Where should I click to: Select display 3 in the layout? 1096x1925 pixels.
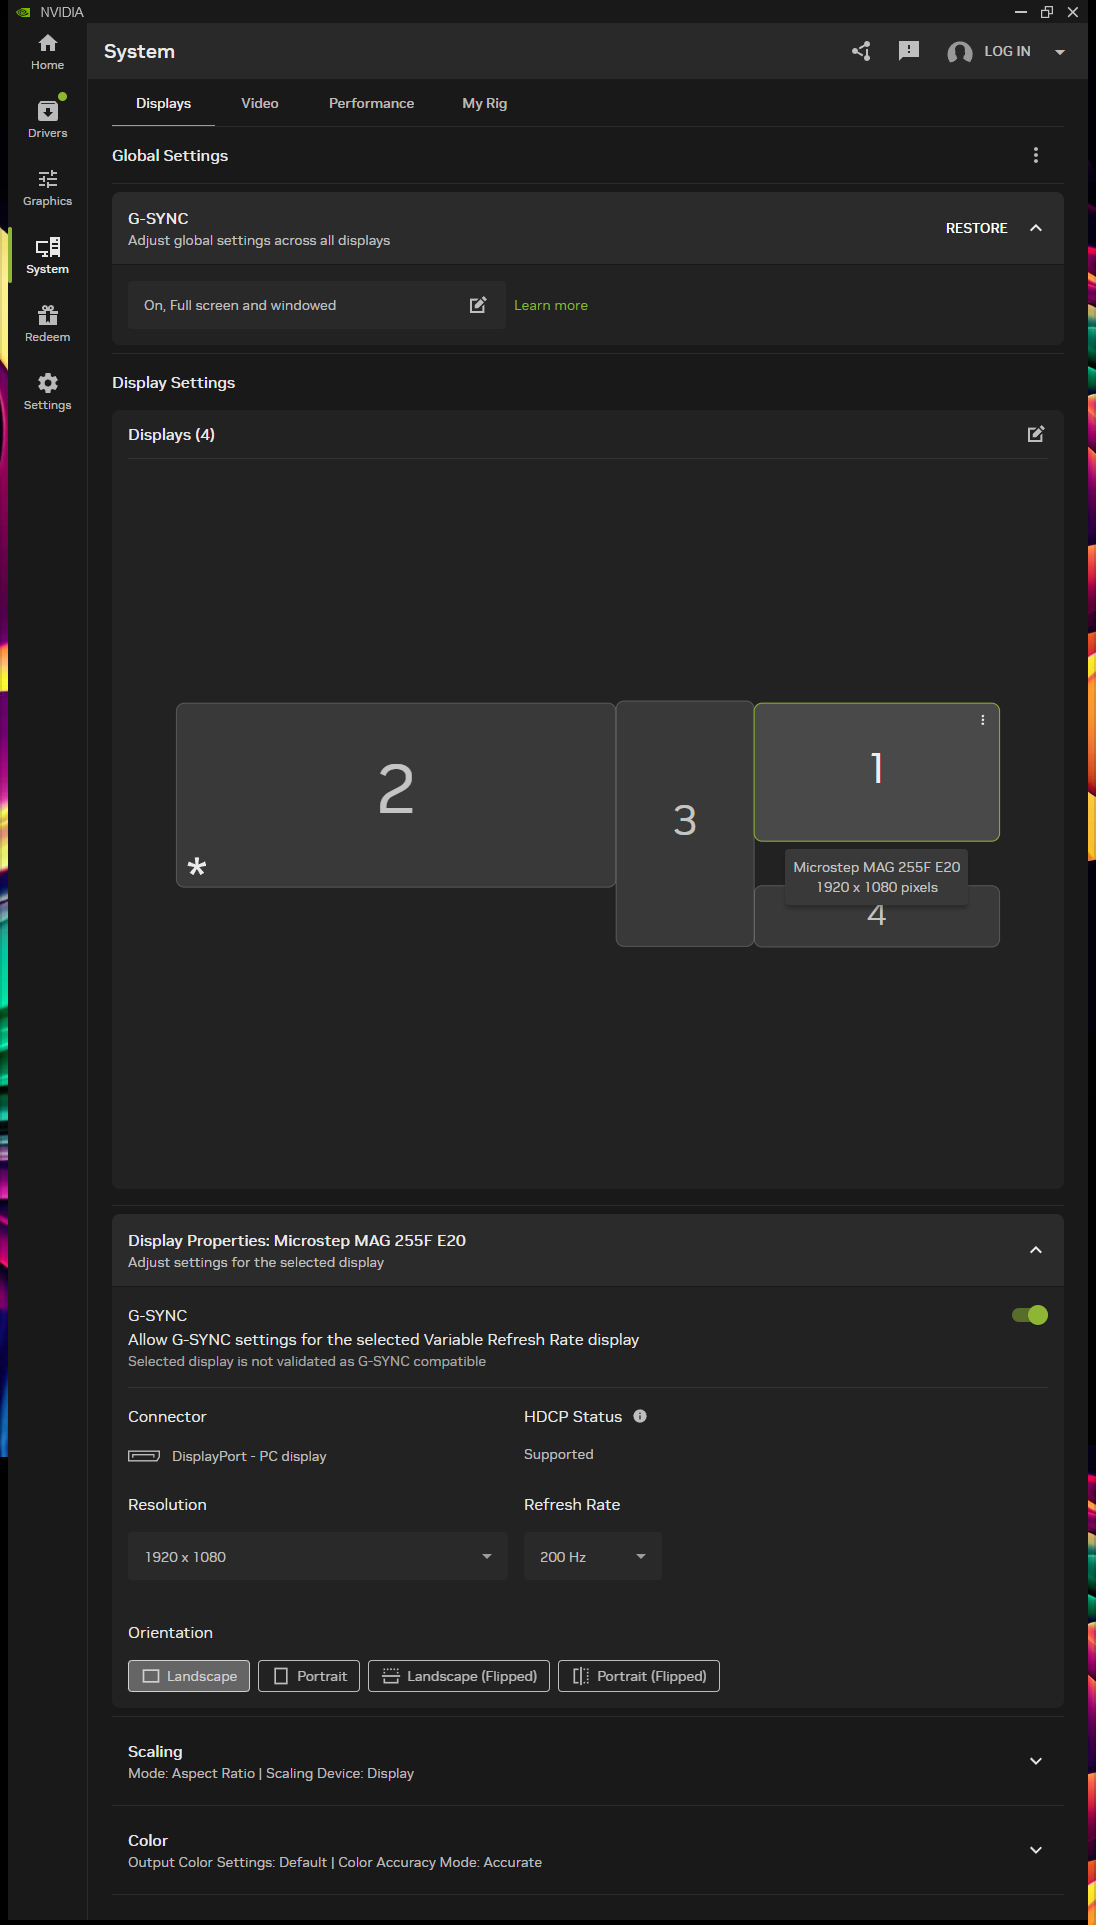pos(685,824)
